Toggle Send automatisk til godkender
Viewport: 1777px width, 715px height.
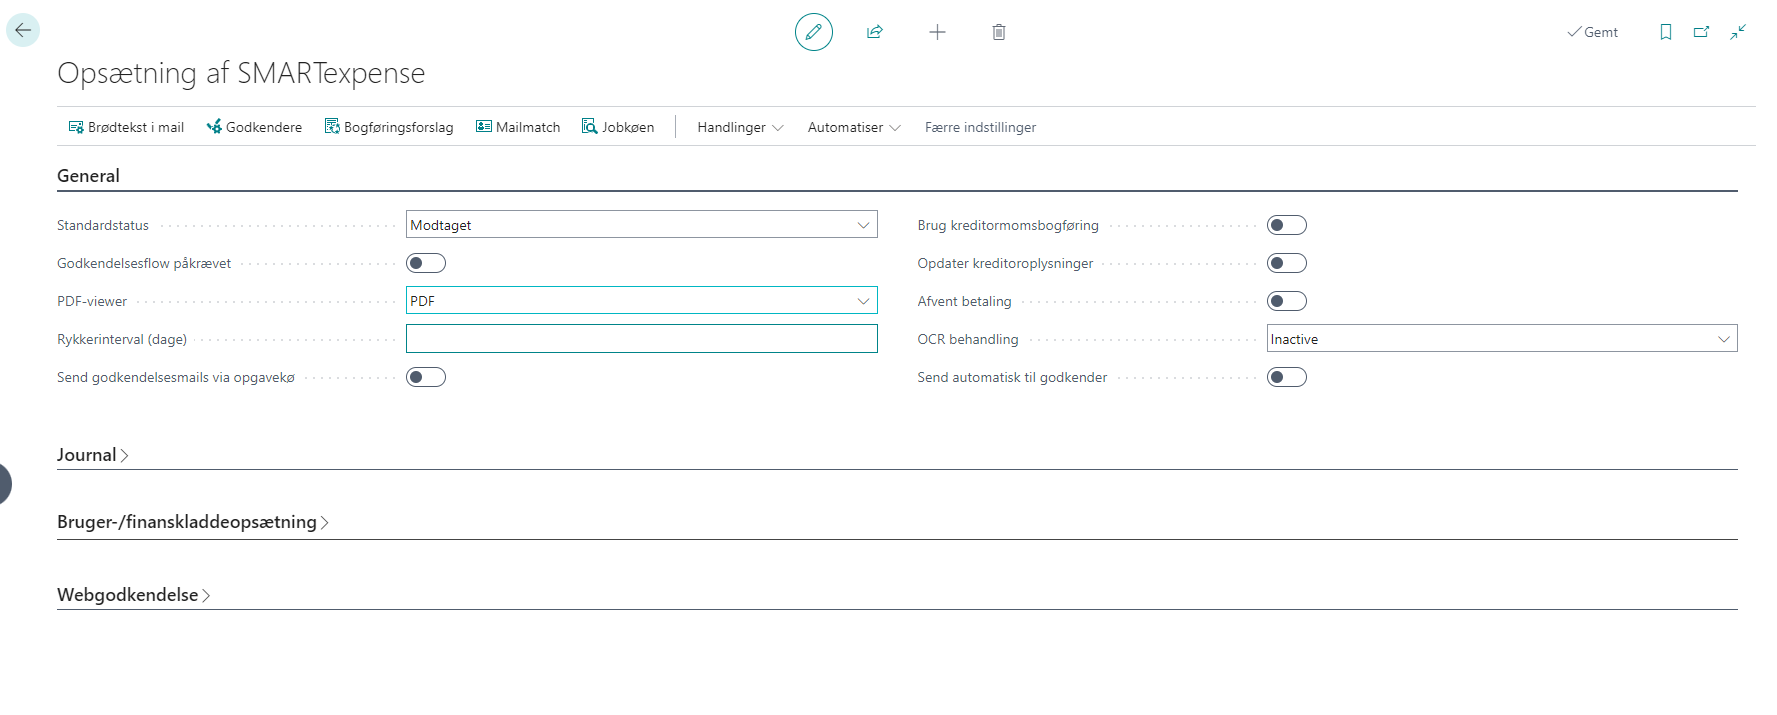(1286, 377)
